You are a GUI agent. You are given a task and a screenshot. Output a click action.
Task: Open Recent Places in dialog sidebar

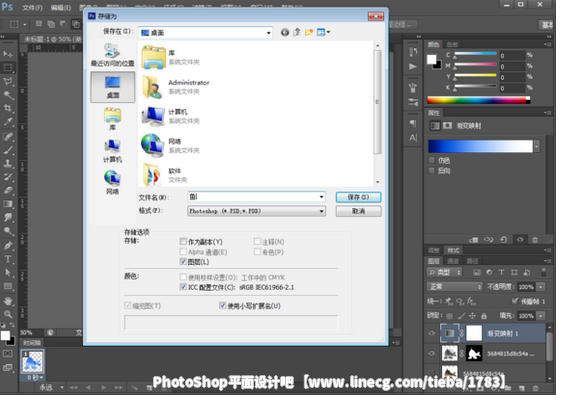tap(112, 55)
